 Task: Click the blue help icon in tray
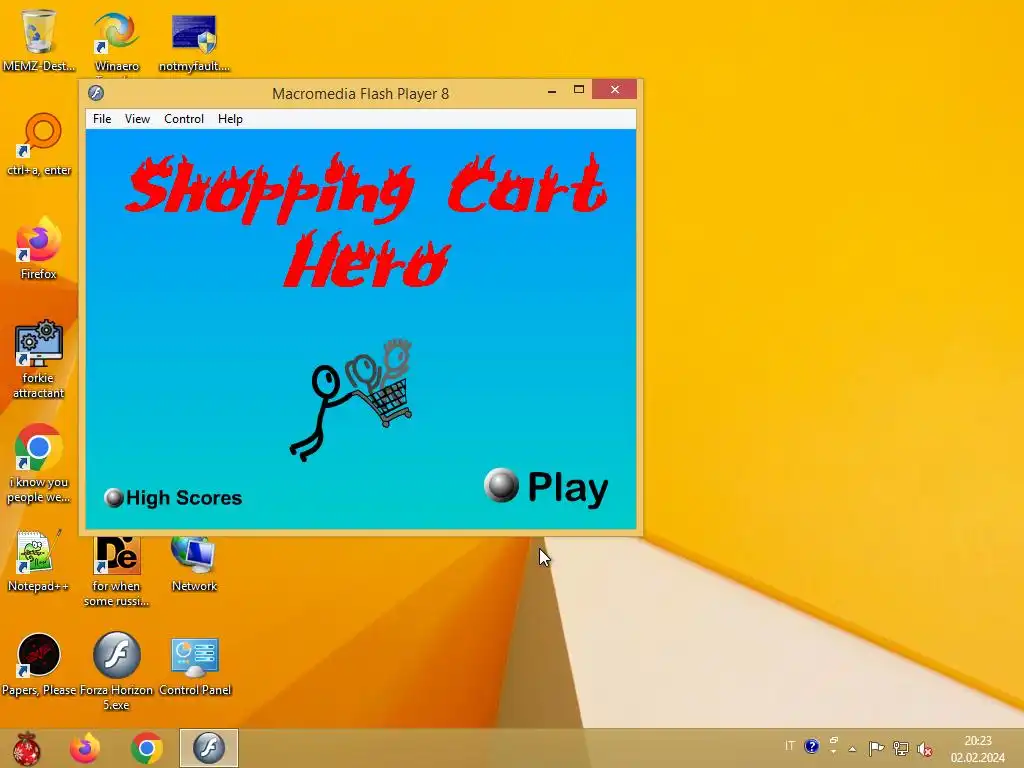point(812,746)
